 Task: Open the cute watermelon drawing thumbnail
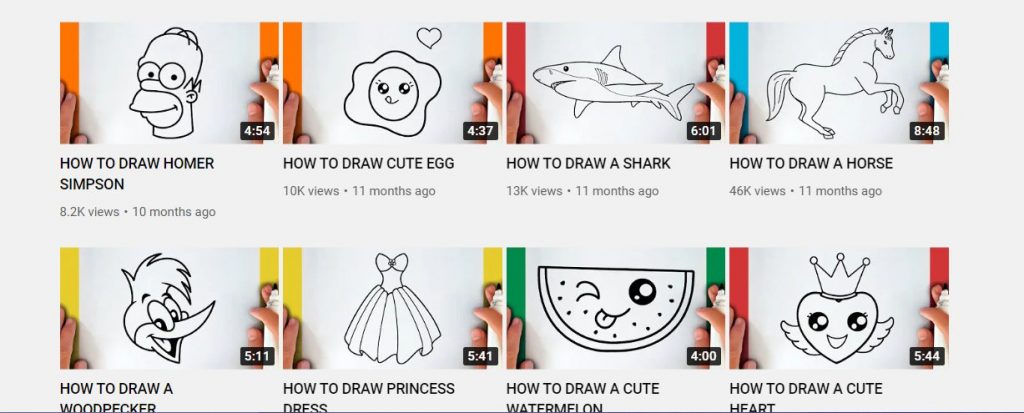click(x=616, y=308)
